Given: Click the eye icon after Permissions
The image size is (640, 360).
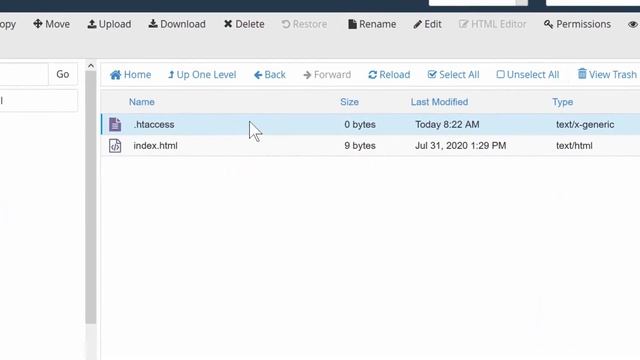Looking at the screenshot, I should [633, 24].
